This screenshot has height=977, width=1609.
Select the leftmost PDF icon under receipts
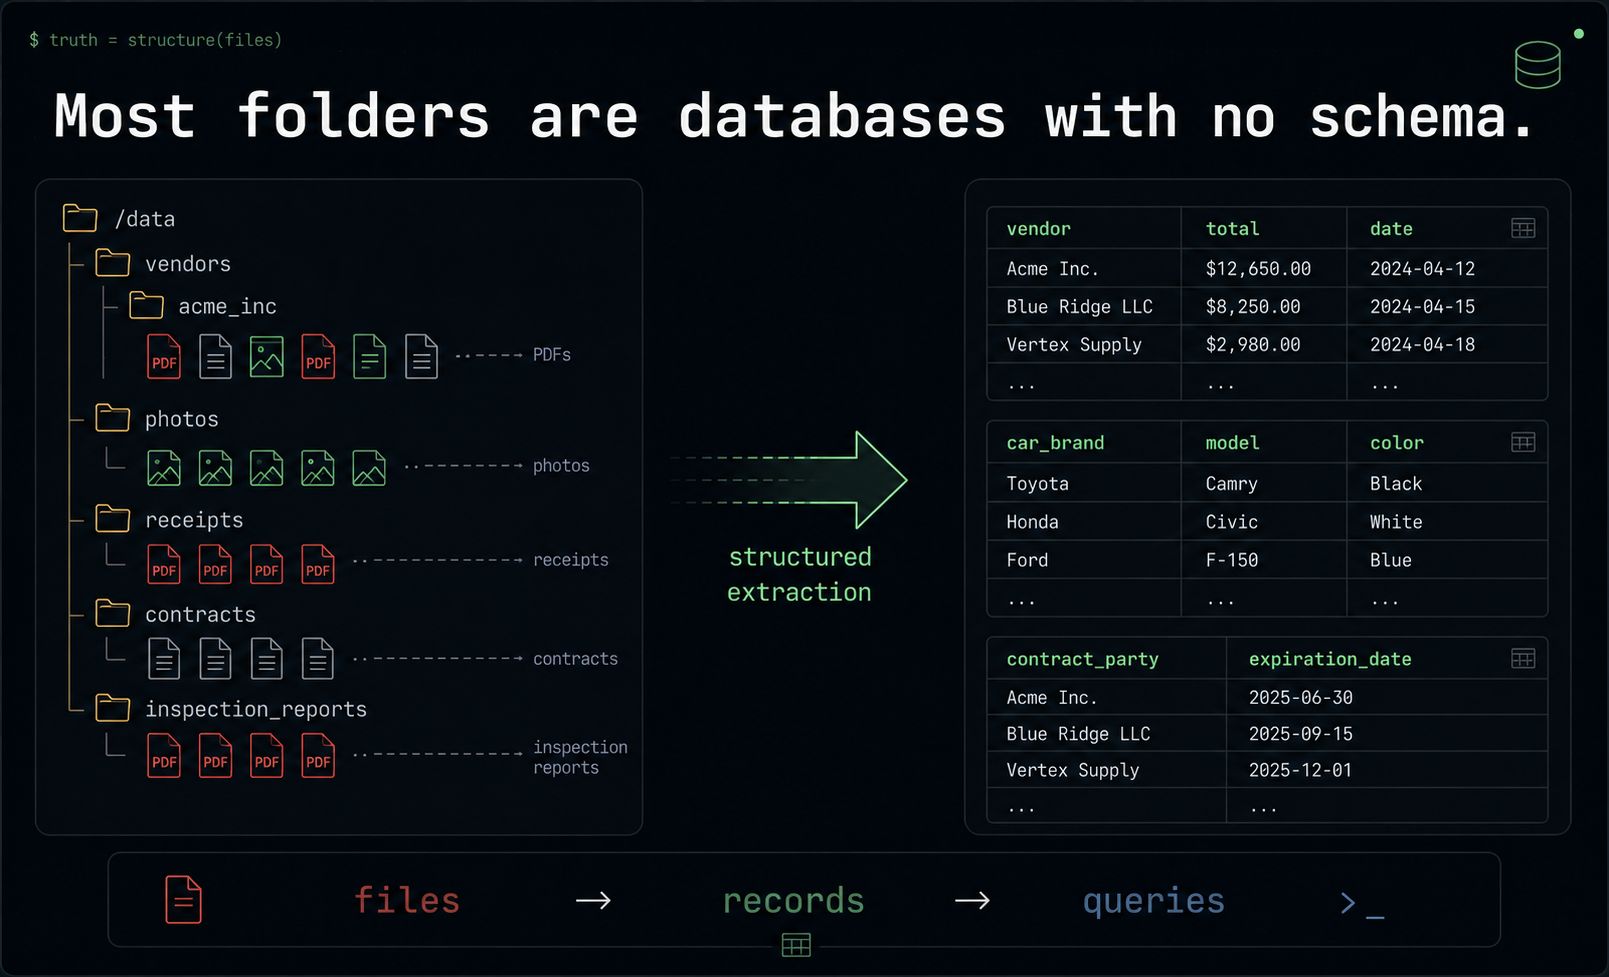(x=164, y=564)
